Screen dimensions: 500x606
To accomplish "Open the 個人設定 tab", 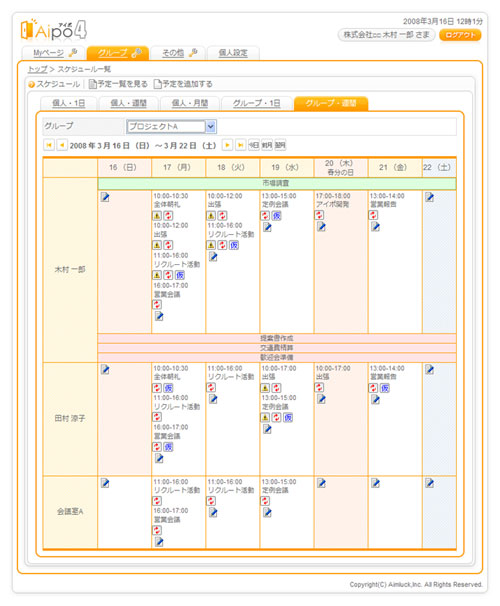I will (x=233, y=53).
